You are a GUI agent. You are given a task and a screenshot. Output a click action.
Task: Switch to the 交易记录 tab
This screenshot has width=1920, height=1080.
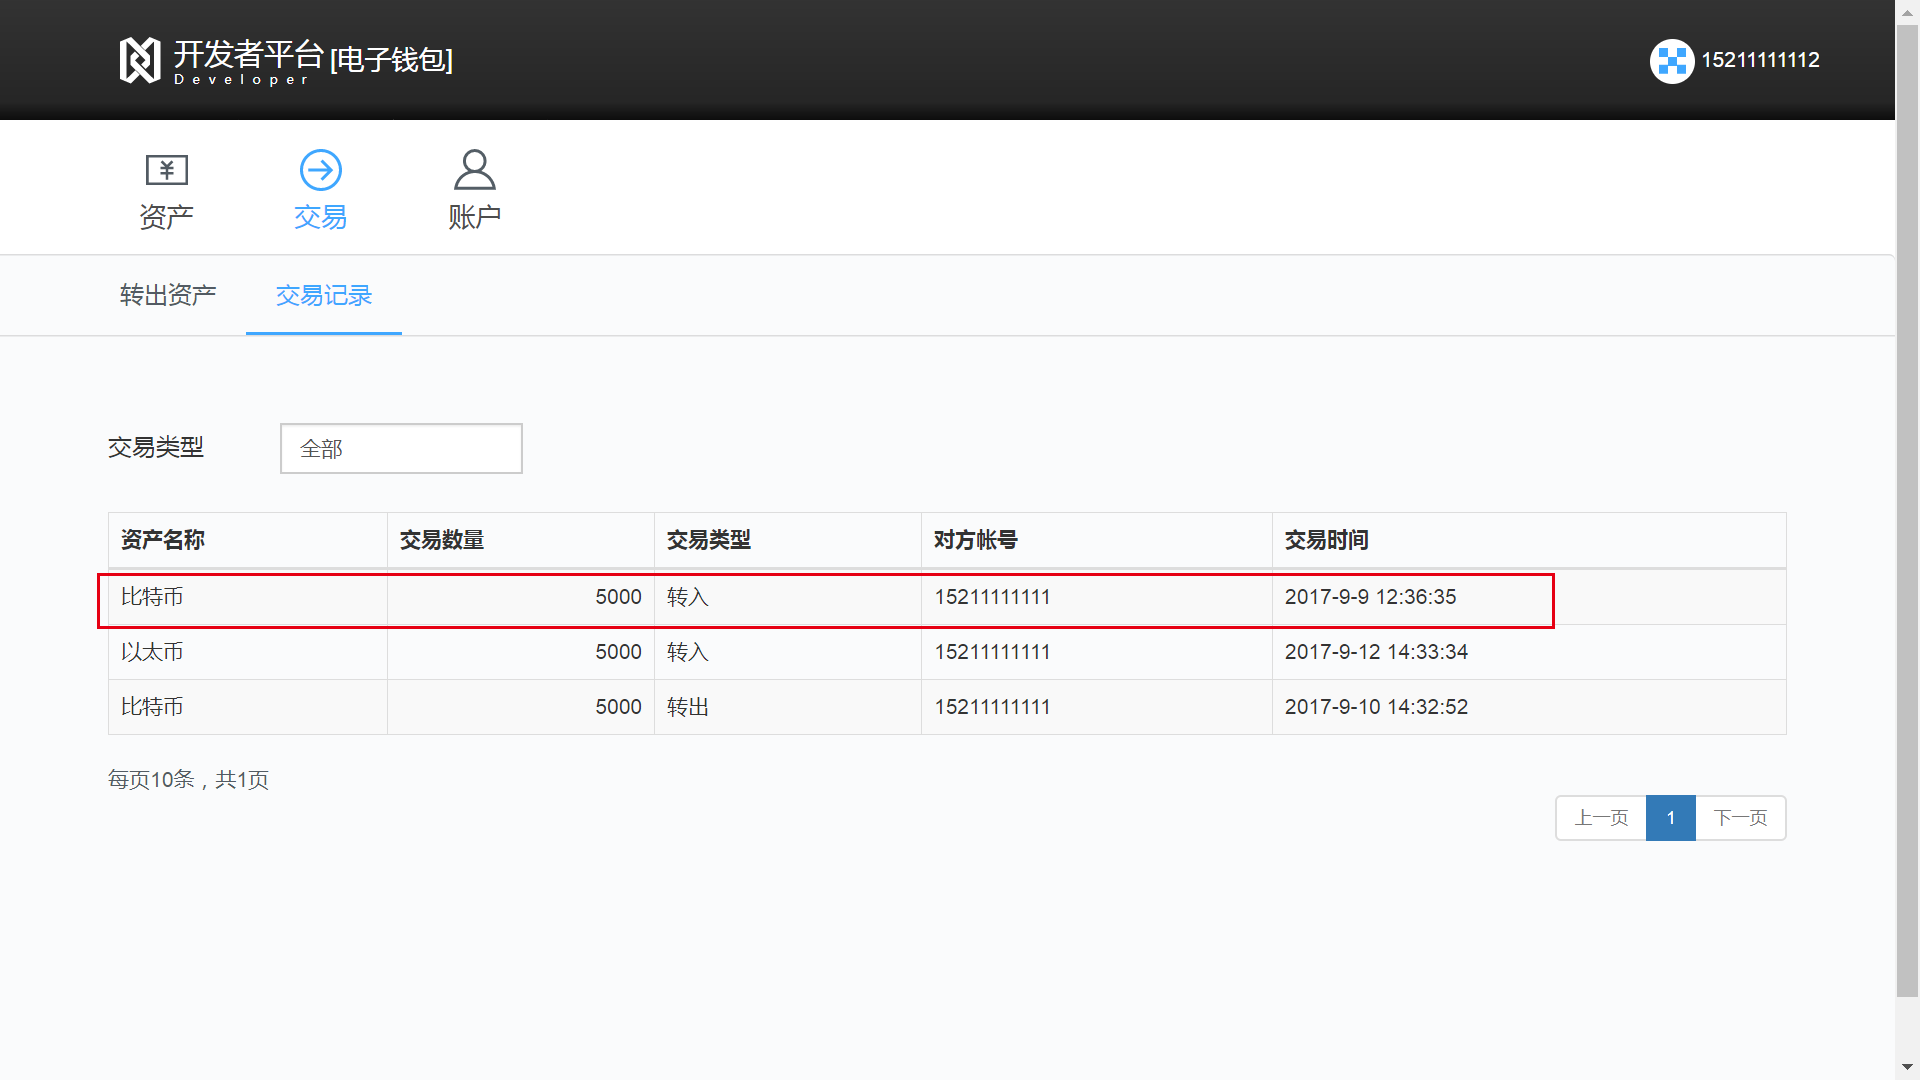point(323,295)
